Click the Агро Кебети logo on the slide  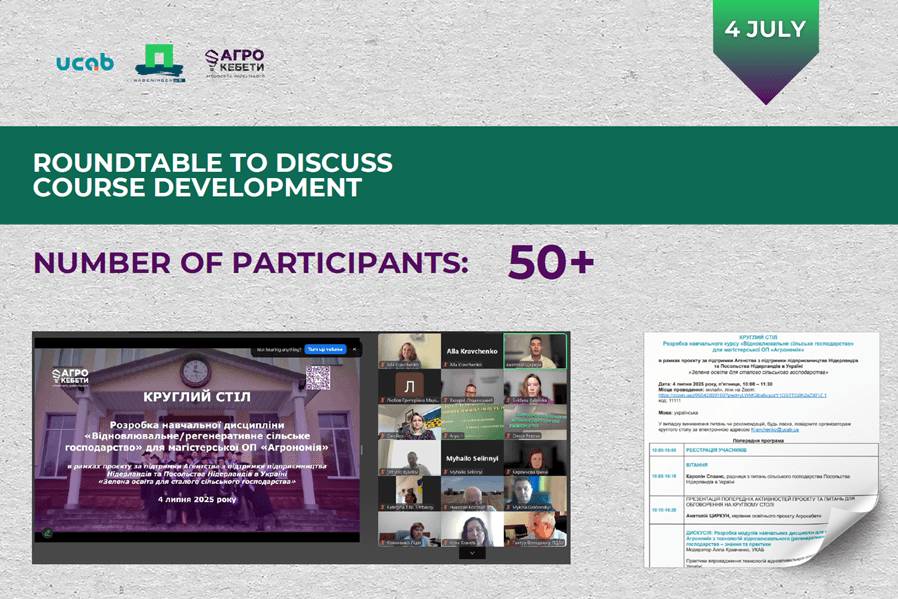tap(70, 377)
